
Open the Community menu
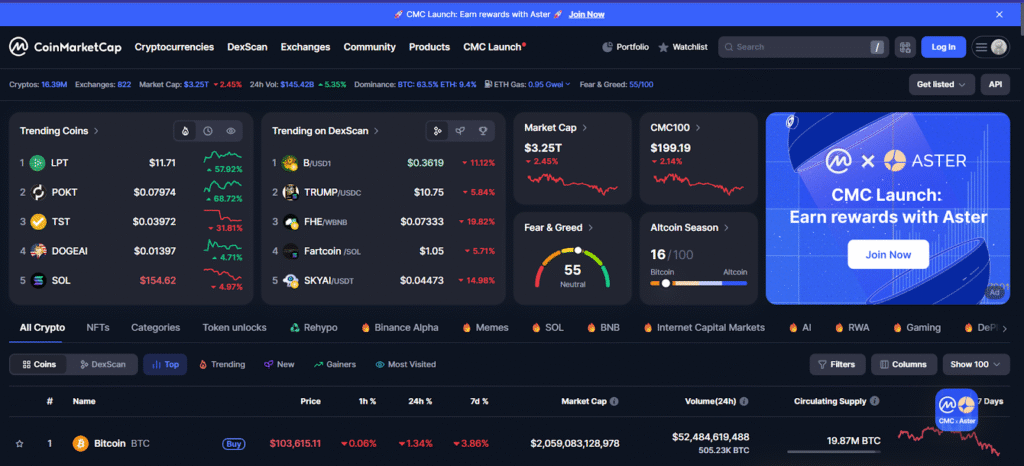pos(370,47)
